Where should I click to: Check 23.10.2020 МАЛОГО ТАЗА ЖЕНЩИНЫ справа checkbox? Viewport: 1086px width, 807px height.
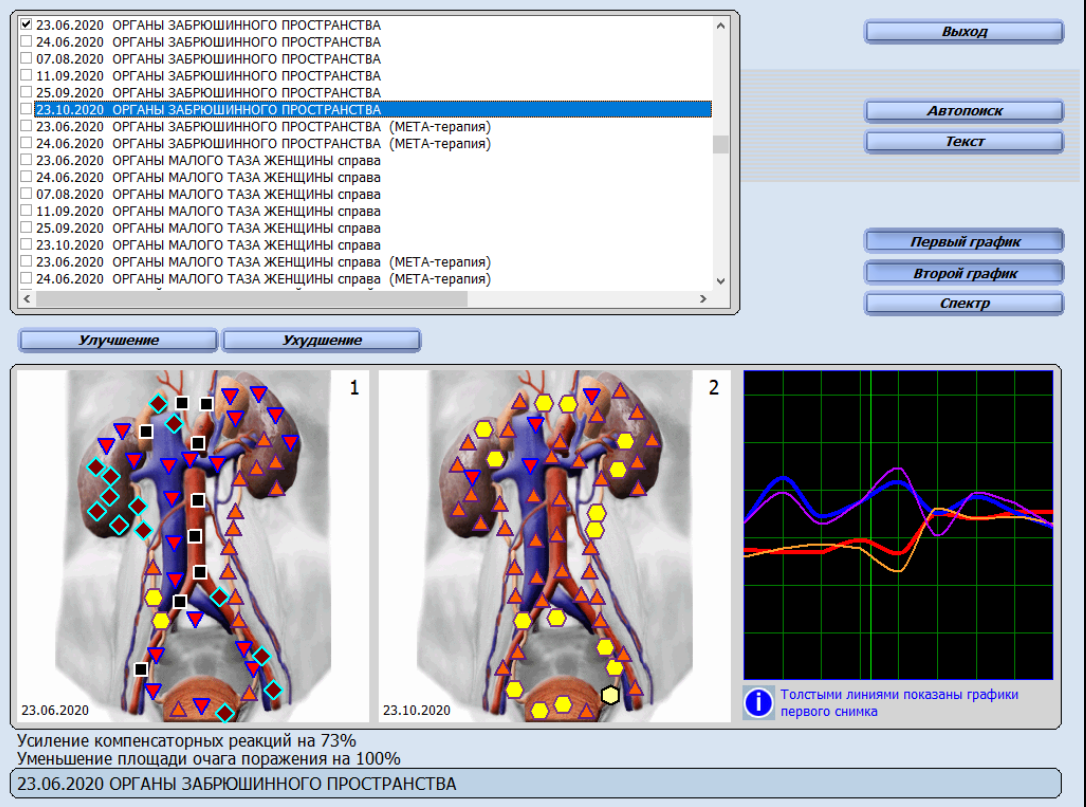click(26, 245)
